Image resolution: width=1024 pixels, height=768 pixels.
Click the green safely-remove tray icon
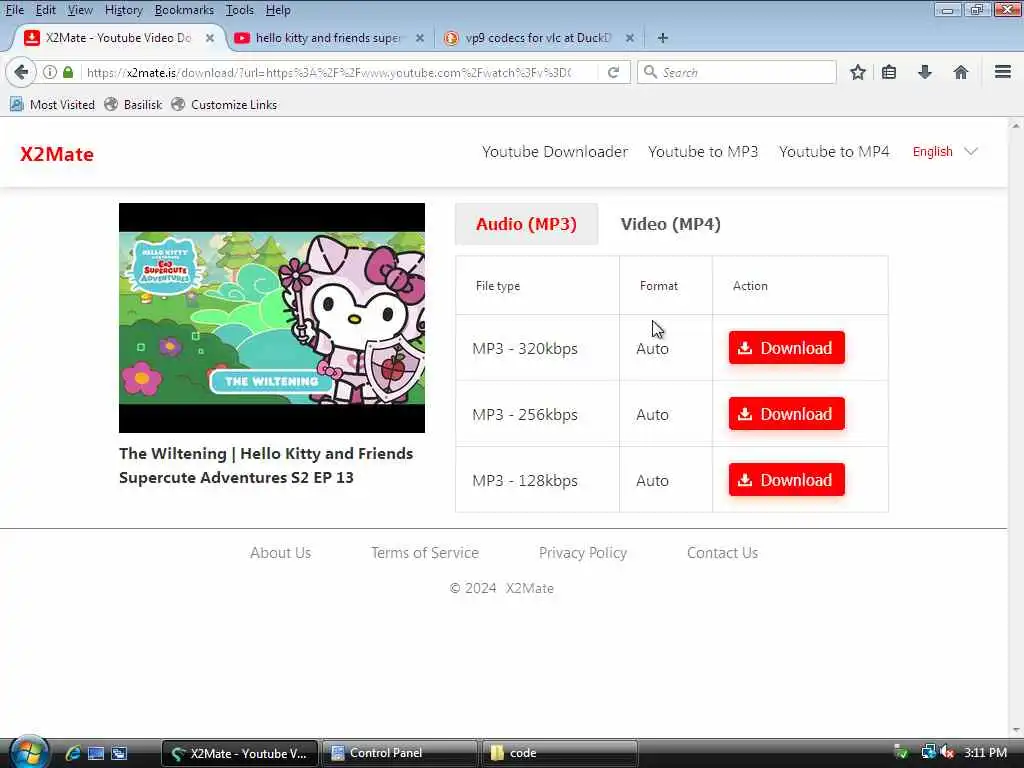901,752
